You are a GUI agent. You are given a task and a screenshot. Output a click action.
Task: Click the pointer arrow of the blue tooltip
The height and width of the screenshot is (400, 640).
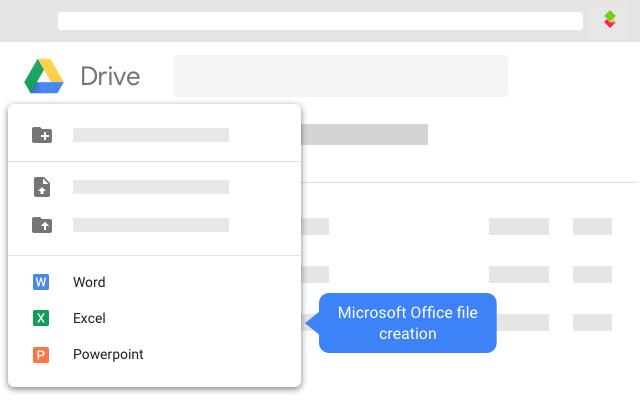click(313, 322)
